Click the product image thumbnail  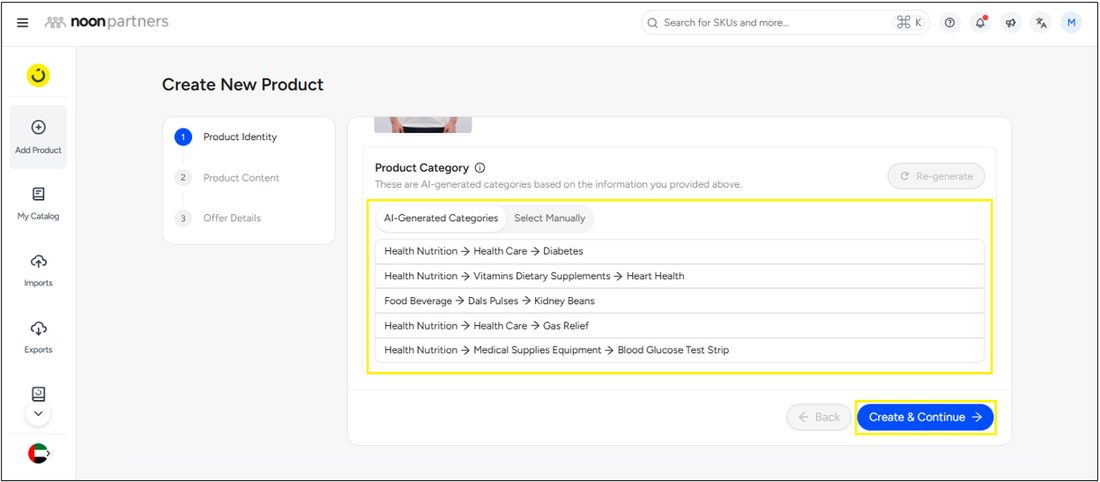pos(423,125)
